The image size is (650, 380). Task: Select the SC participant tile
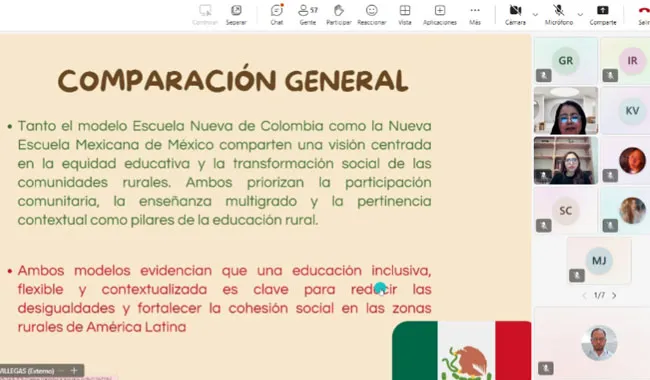(x=566, y=211)
